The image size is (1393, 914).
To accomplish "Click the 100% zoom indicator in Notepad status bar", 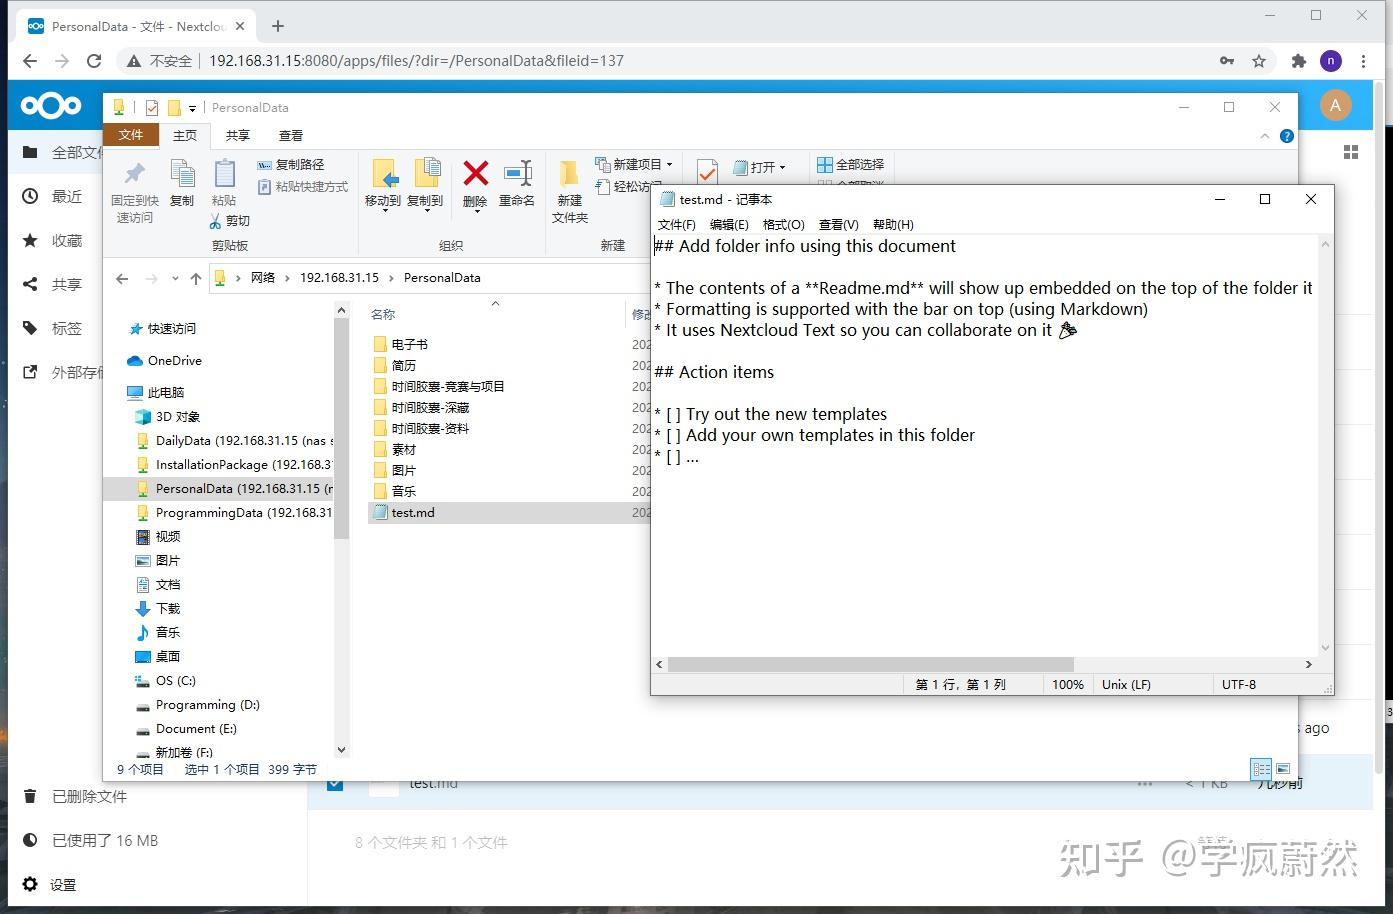I will (x=1067, y=684).
